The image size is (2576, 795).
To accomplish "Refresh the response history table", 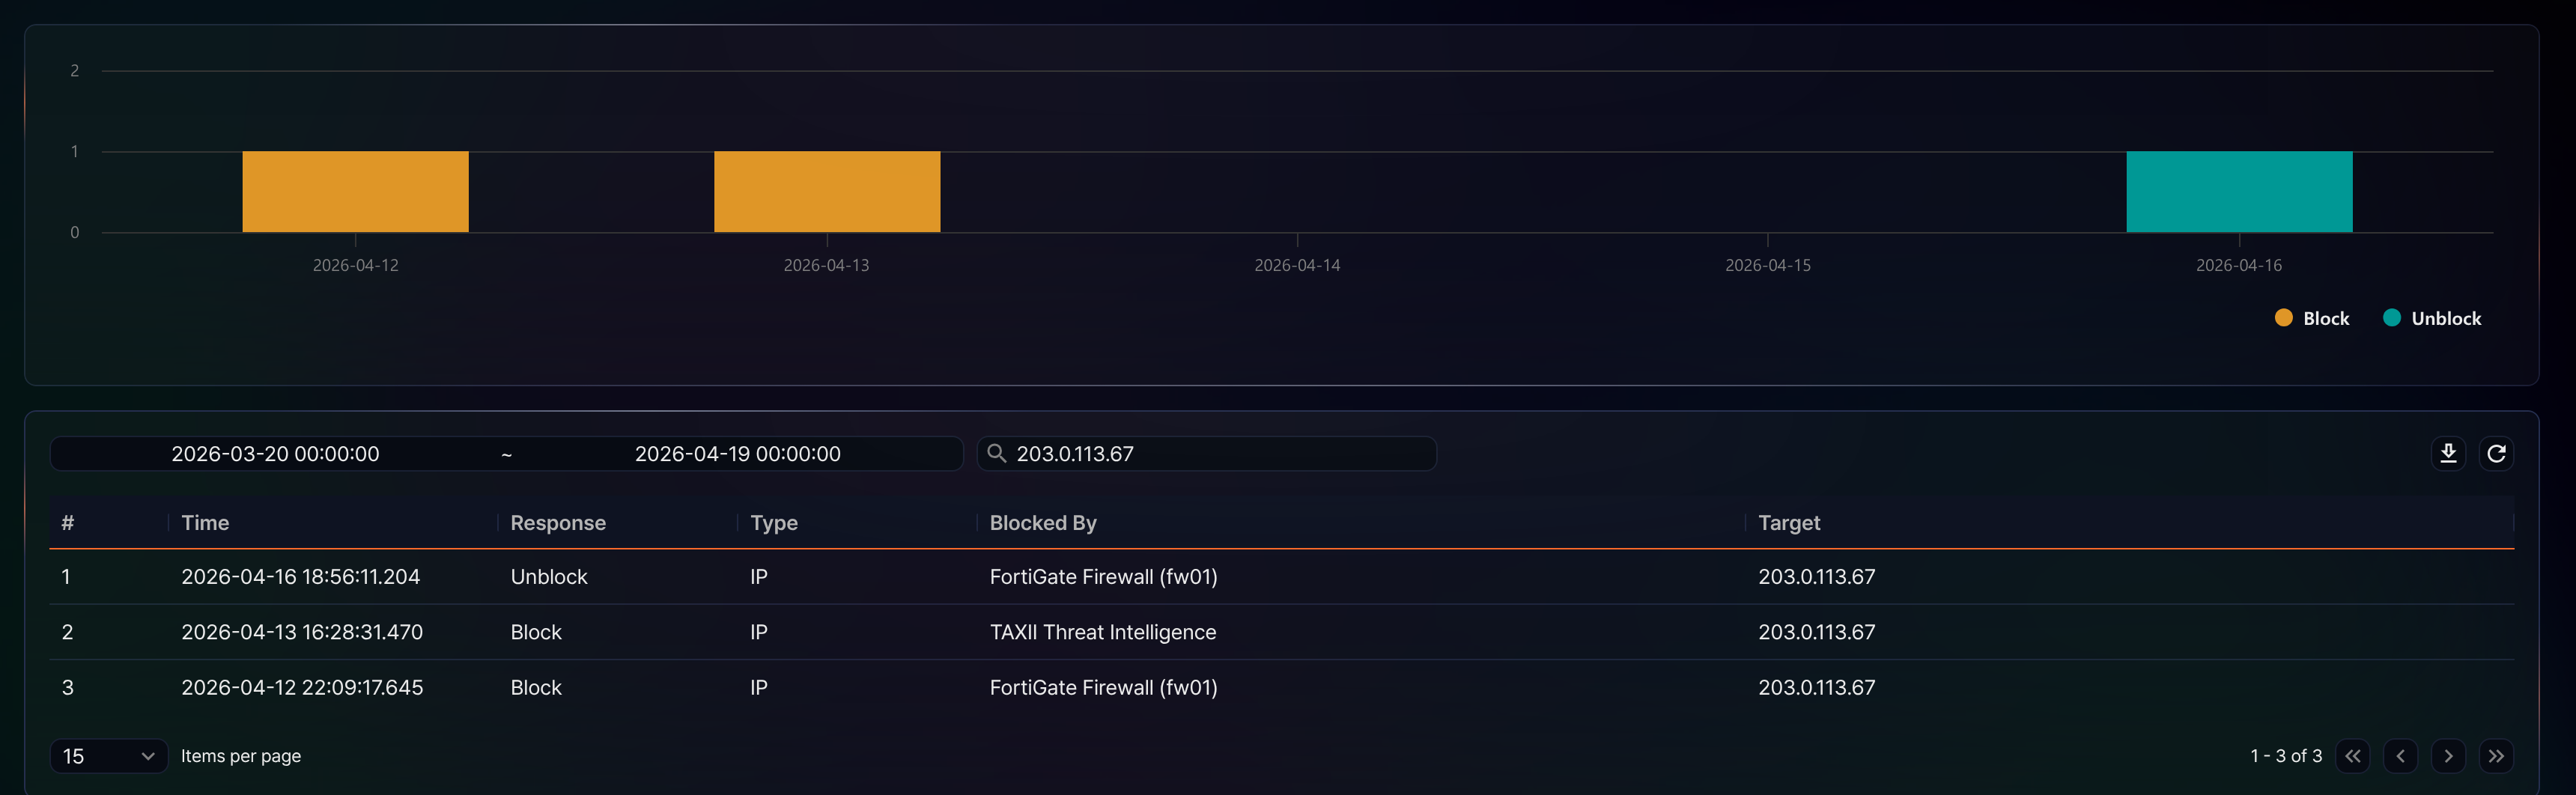I will (x=2496, y=453).
